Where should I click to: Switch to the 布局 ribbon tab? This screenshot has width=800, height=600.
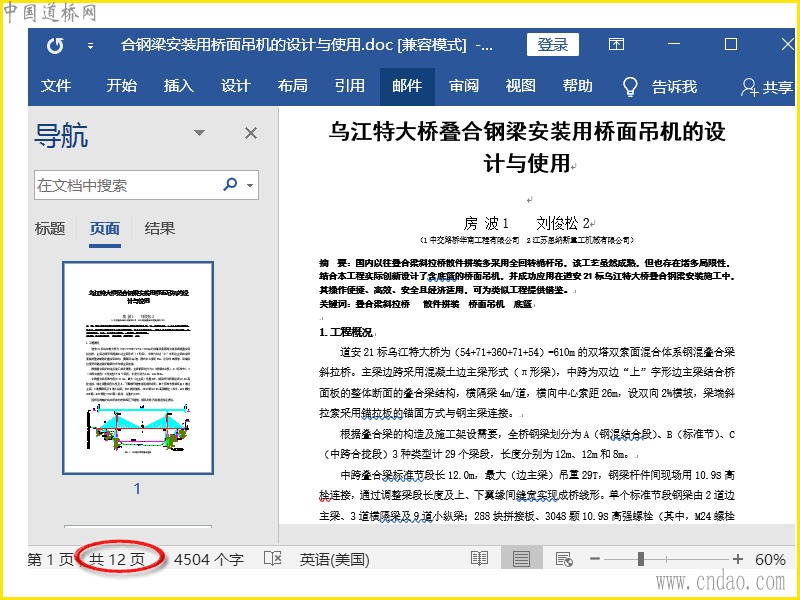[293, 86]
